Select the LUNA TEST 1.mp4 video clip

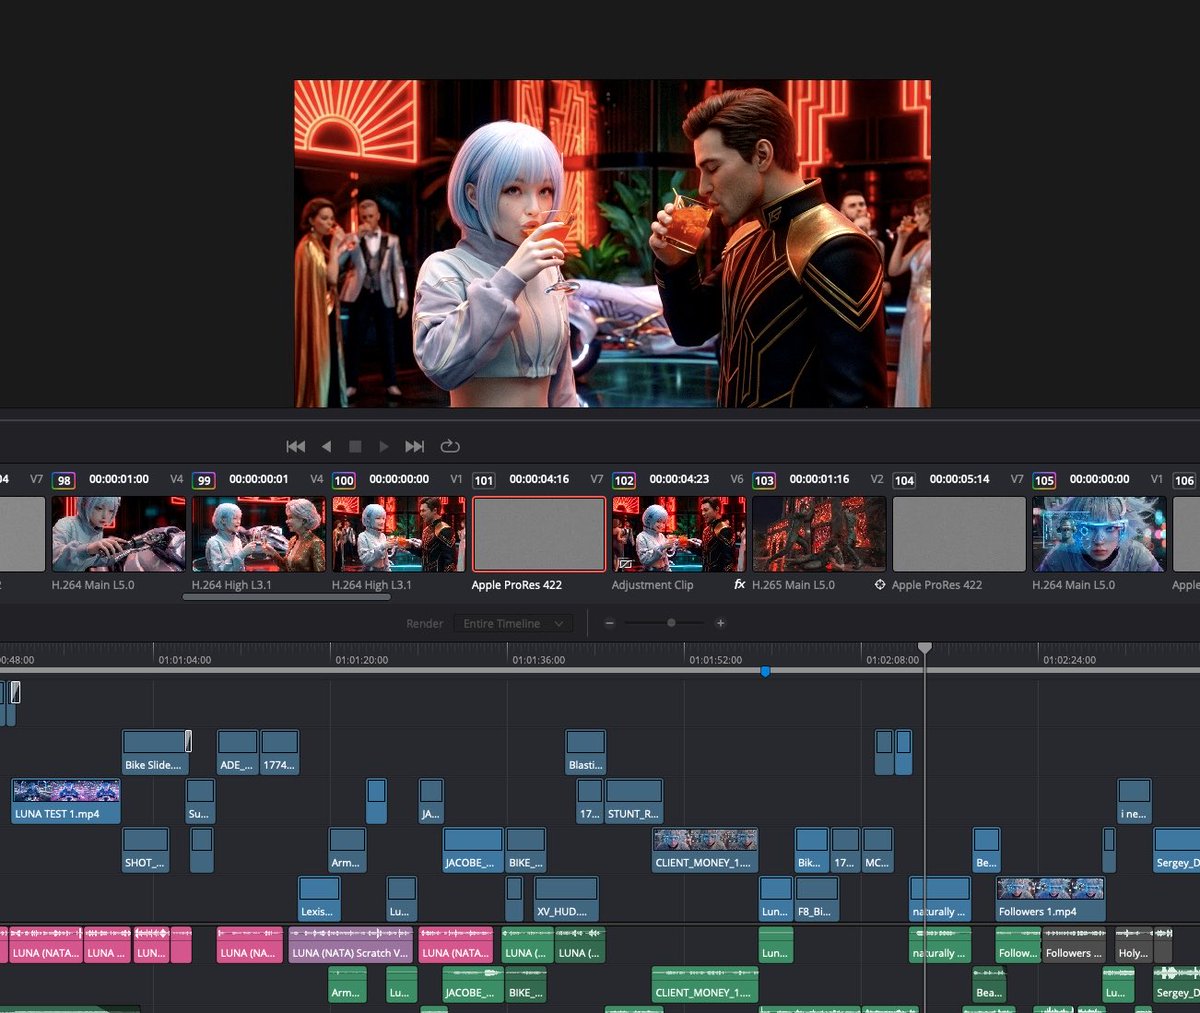(66, 801)
